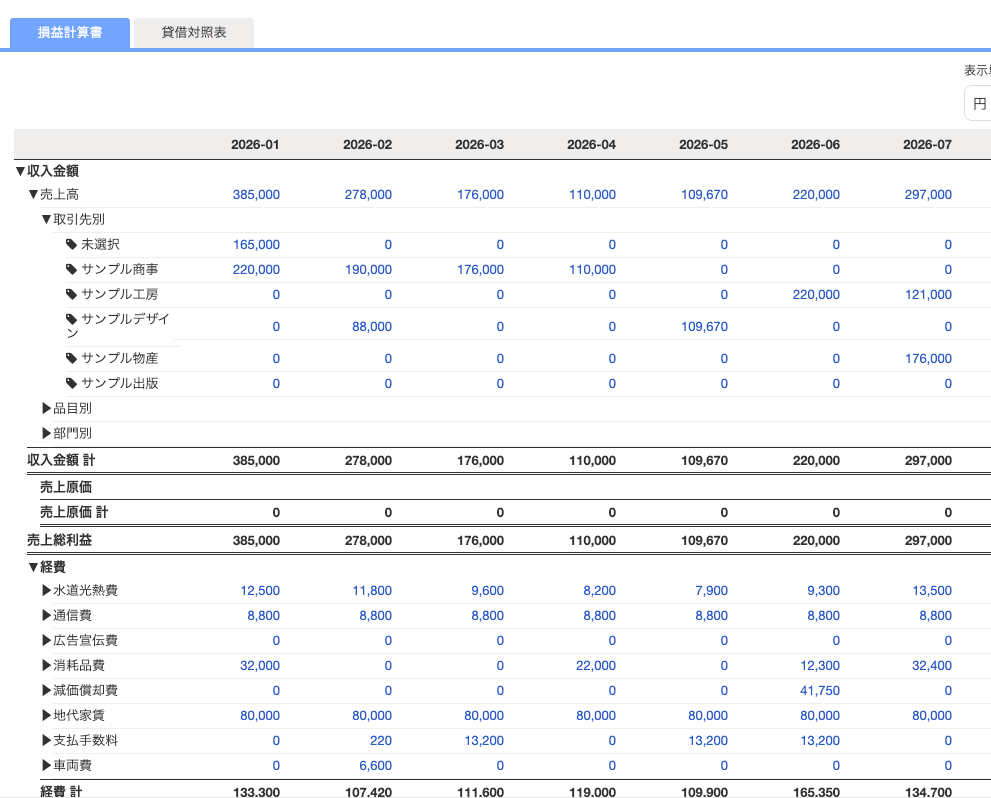
Task: Expand the 通信費 row
Action: click(46, 615)
